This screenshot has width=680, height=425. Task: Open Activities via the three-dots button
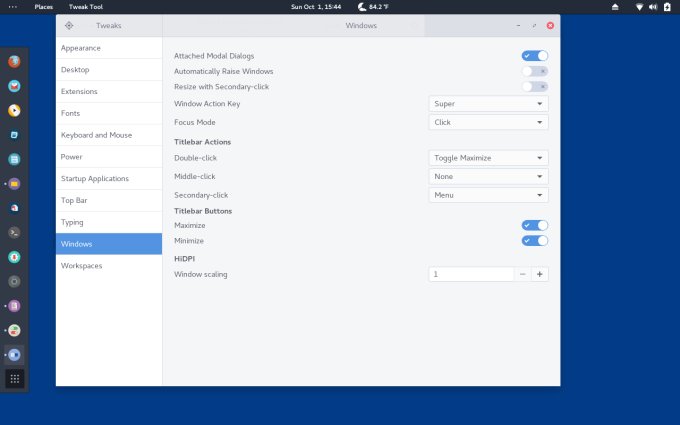13,7
